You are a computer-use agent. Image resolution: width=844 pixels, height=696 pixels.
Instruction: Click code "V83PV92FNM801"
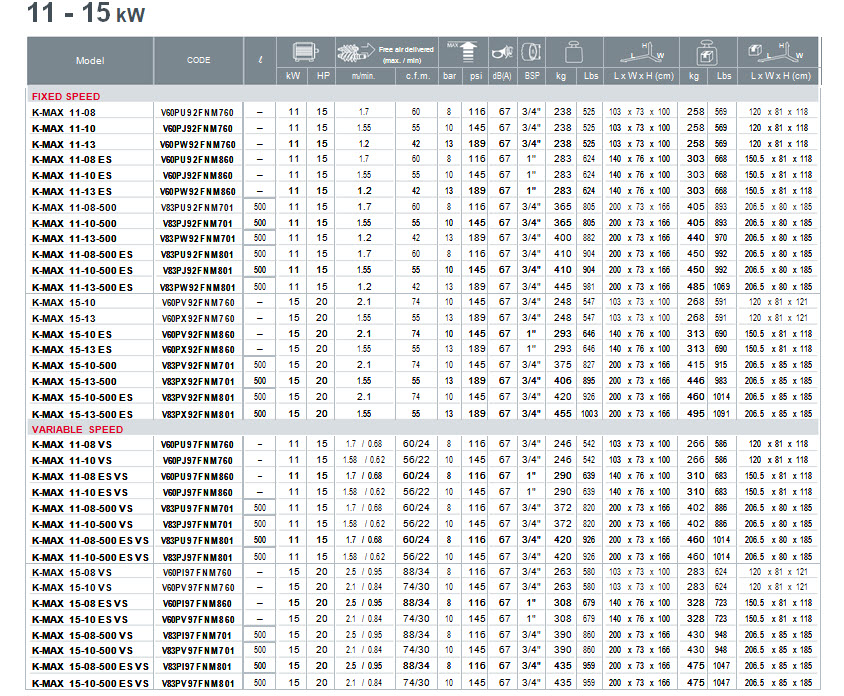[x=198, y=398]
